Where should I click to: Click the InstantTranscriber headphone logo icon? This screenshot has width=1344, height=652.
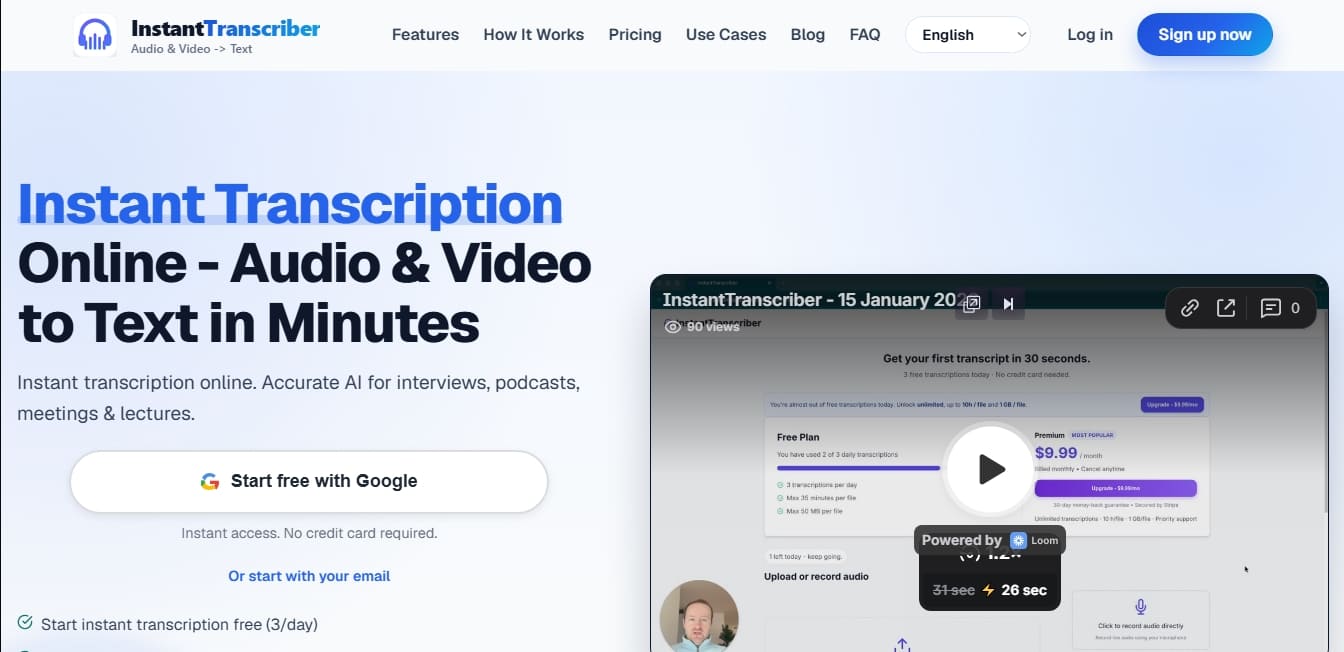[95, 35]
